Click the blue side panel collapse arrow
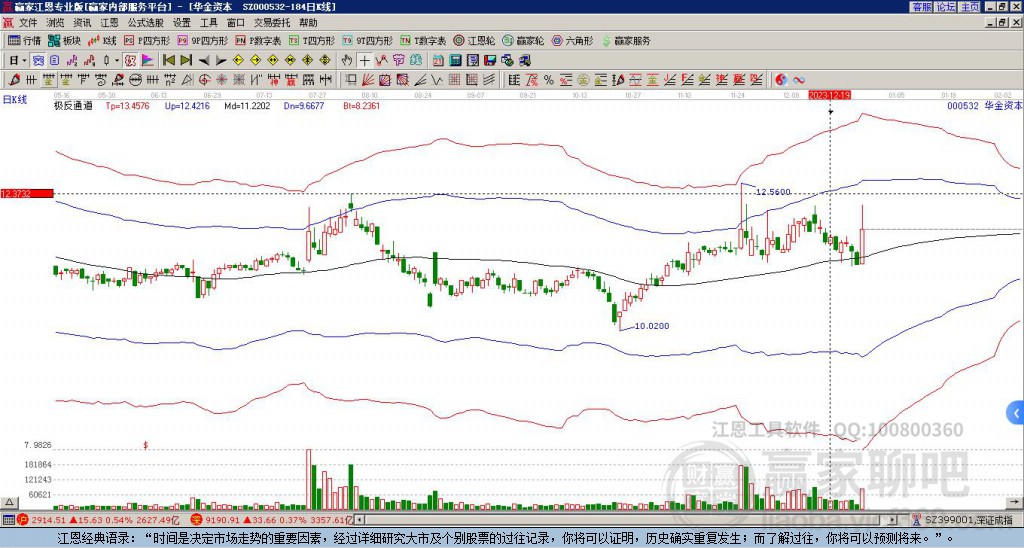Image resolution: width=1024 pixels, height=548 pixels. click(x=1016, y=413)
